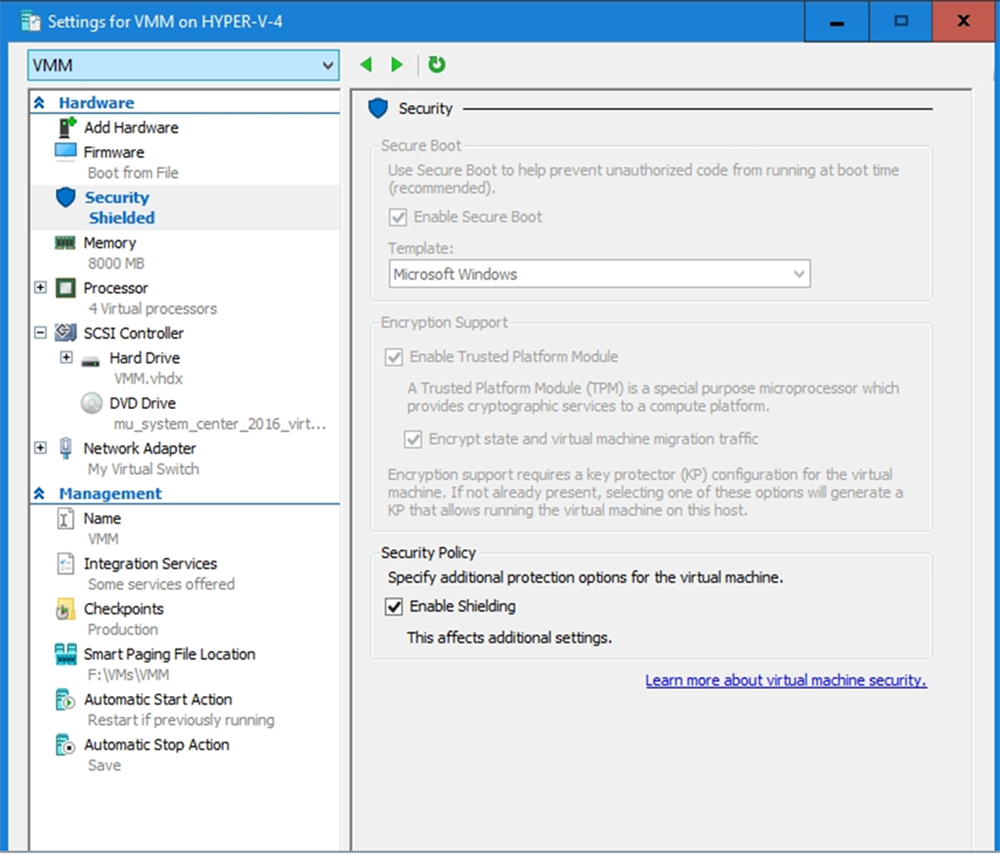Click the green forward navigation arrow

(x=397, y=65)
